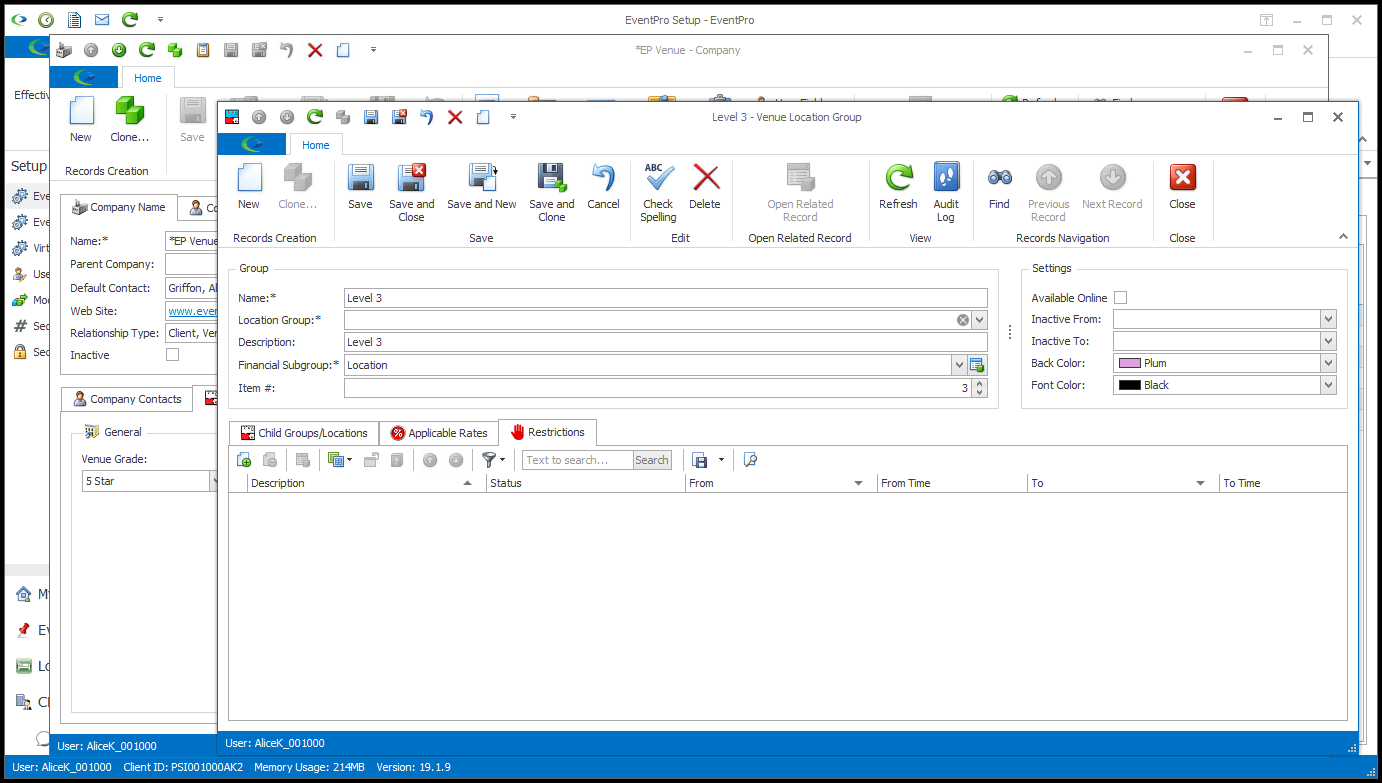This screenshot has height=783, width=1382.
Task: Click the Clone green cubes icon in the EP Venue Company ribbon
Action: click(x=130, y=111)
